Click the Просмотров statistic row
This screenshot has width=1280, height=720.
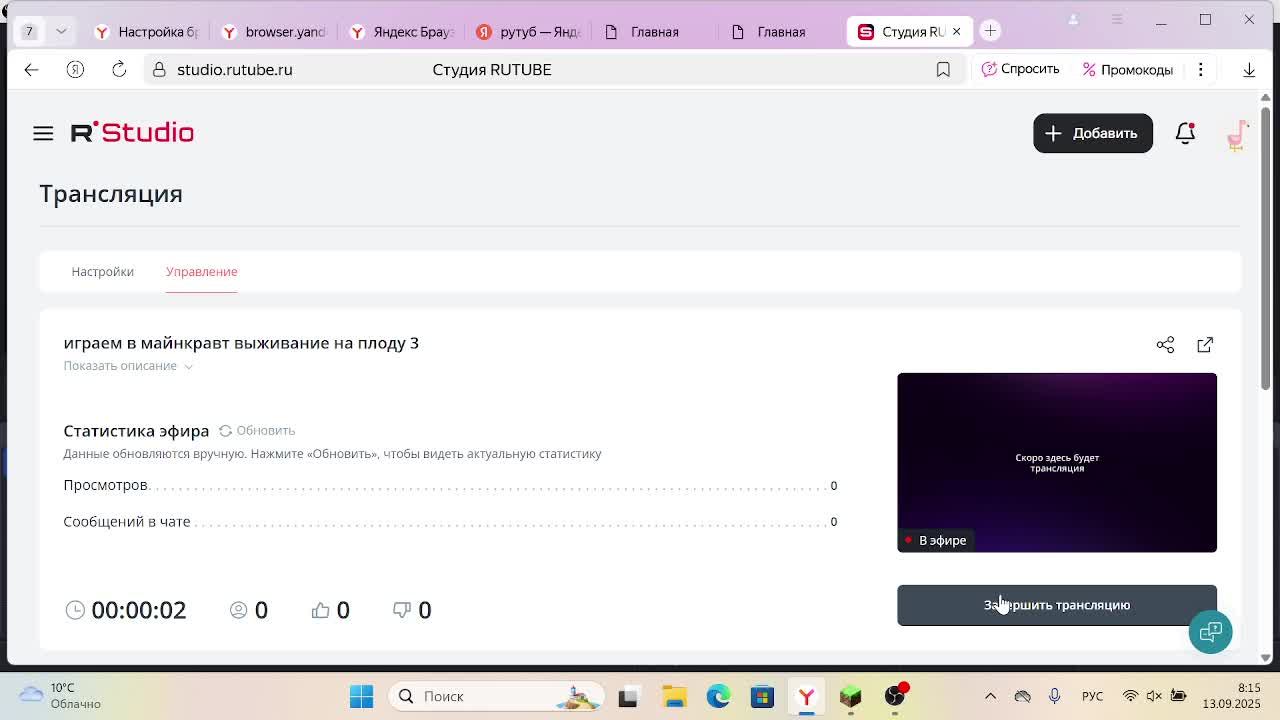click(x=450, y=485)
